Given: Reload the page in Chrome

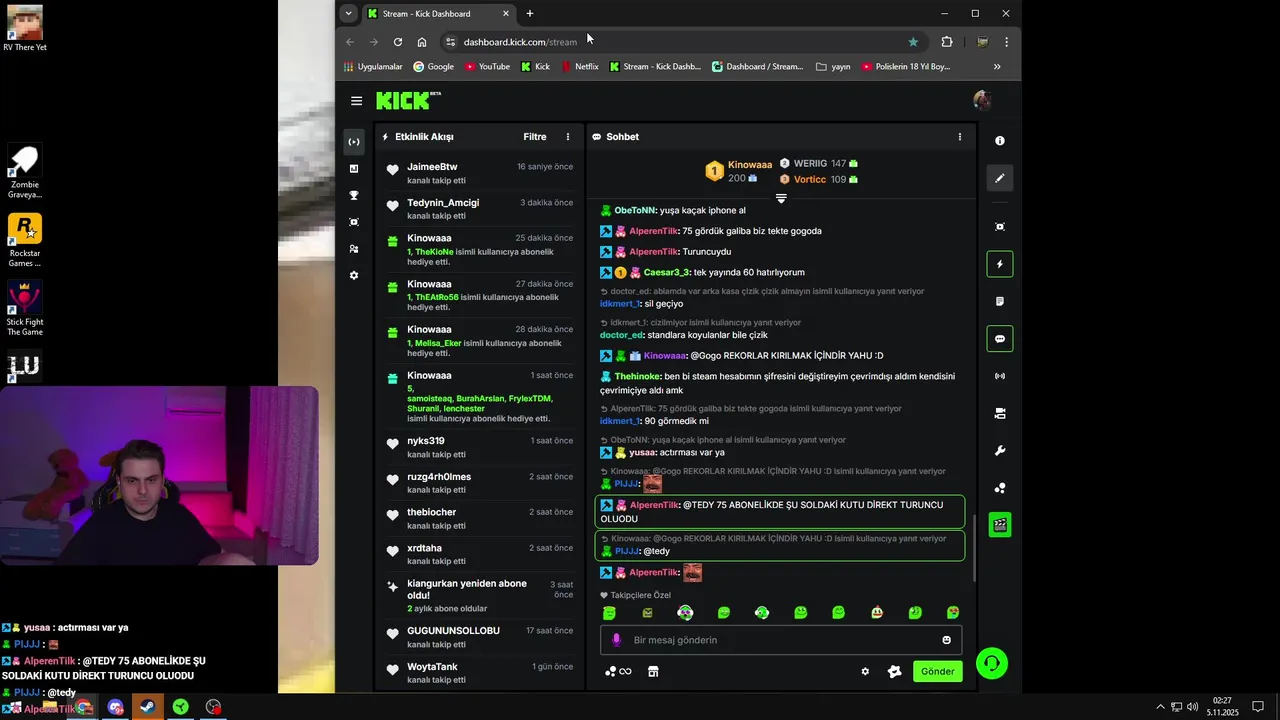Looking at the screenshot, I should click(x=398, y=42).
